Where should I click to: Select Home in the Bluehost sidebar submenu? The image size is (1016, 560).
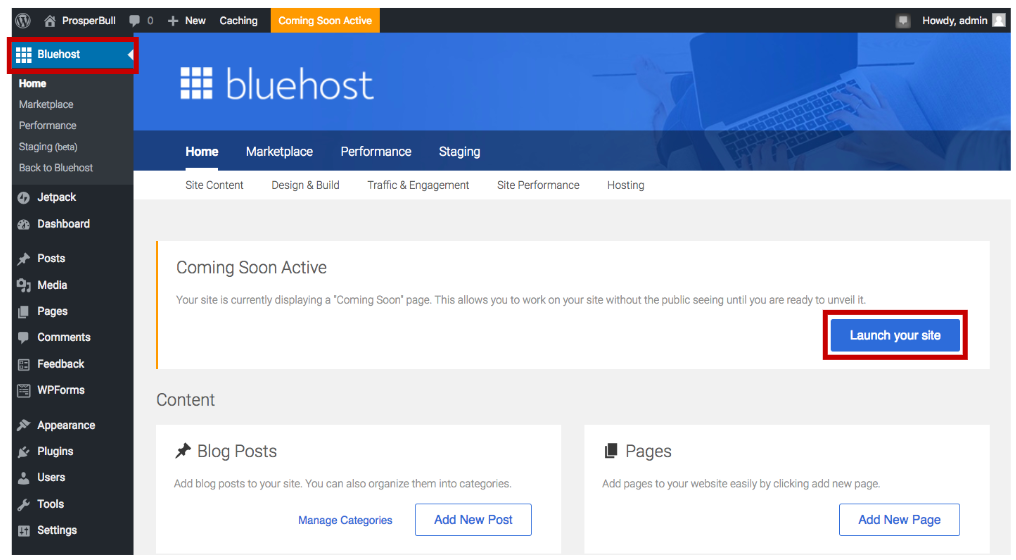(x=32, y=84)
